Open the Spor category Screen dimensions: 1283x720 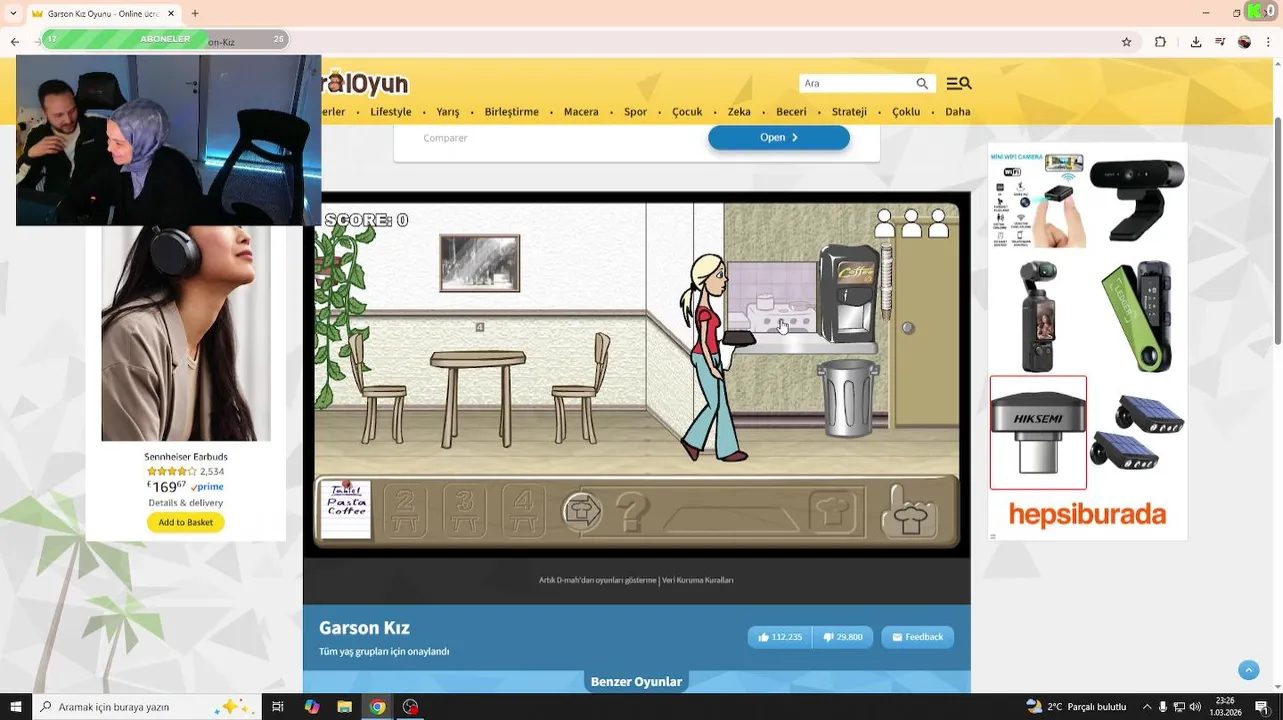(635, 112)
